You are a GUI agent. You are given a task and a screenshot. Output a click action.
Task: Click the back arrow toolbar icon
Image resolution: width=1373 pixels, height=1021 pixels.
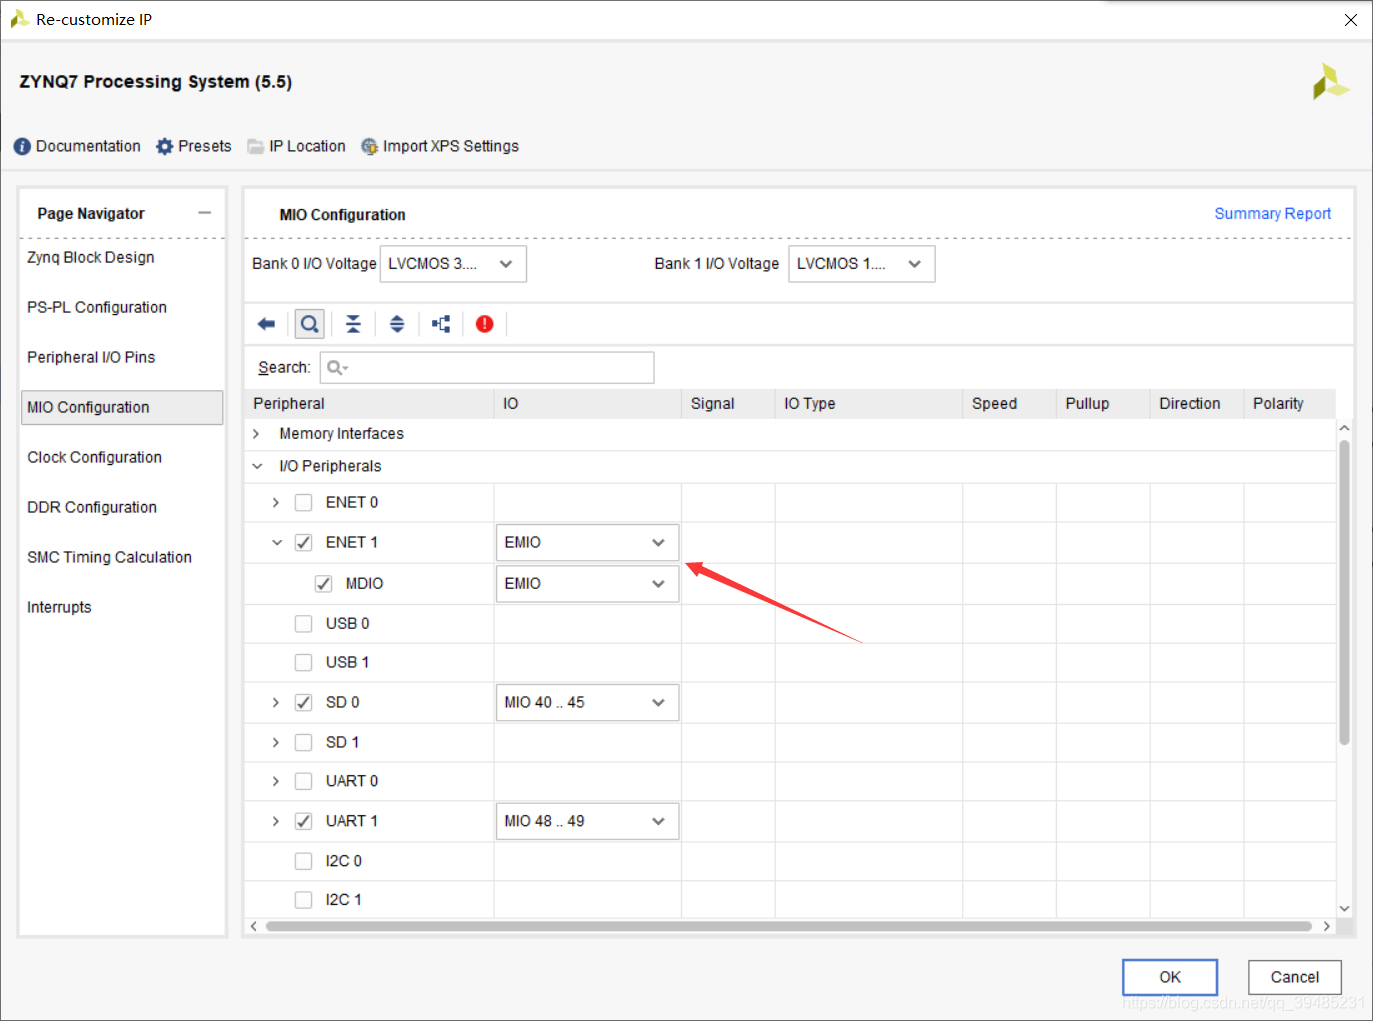coord(266,324)
